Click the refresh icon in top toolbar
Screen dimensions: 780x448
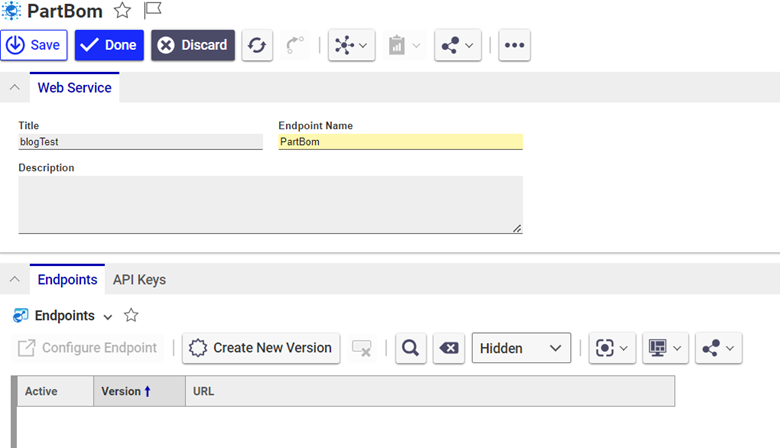(257, 45)
